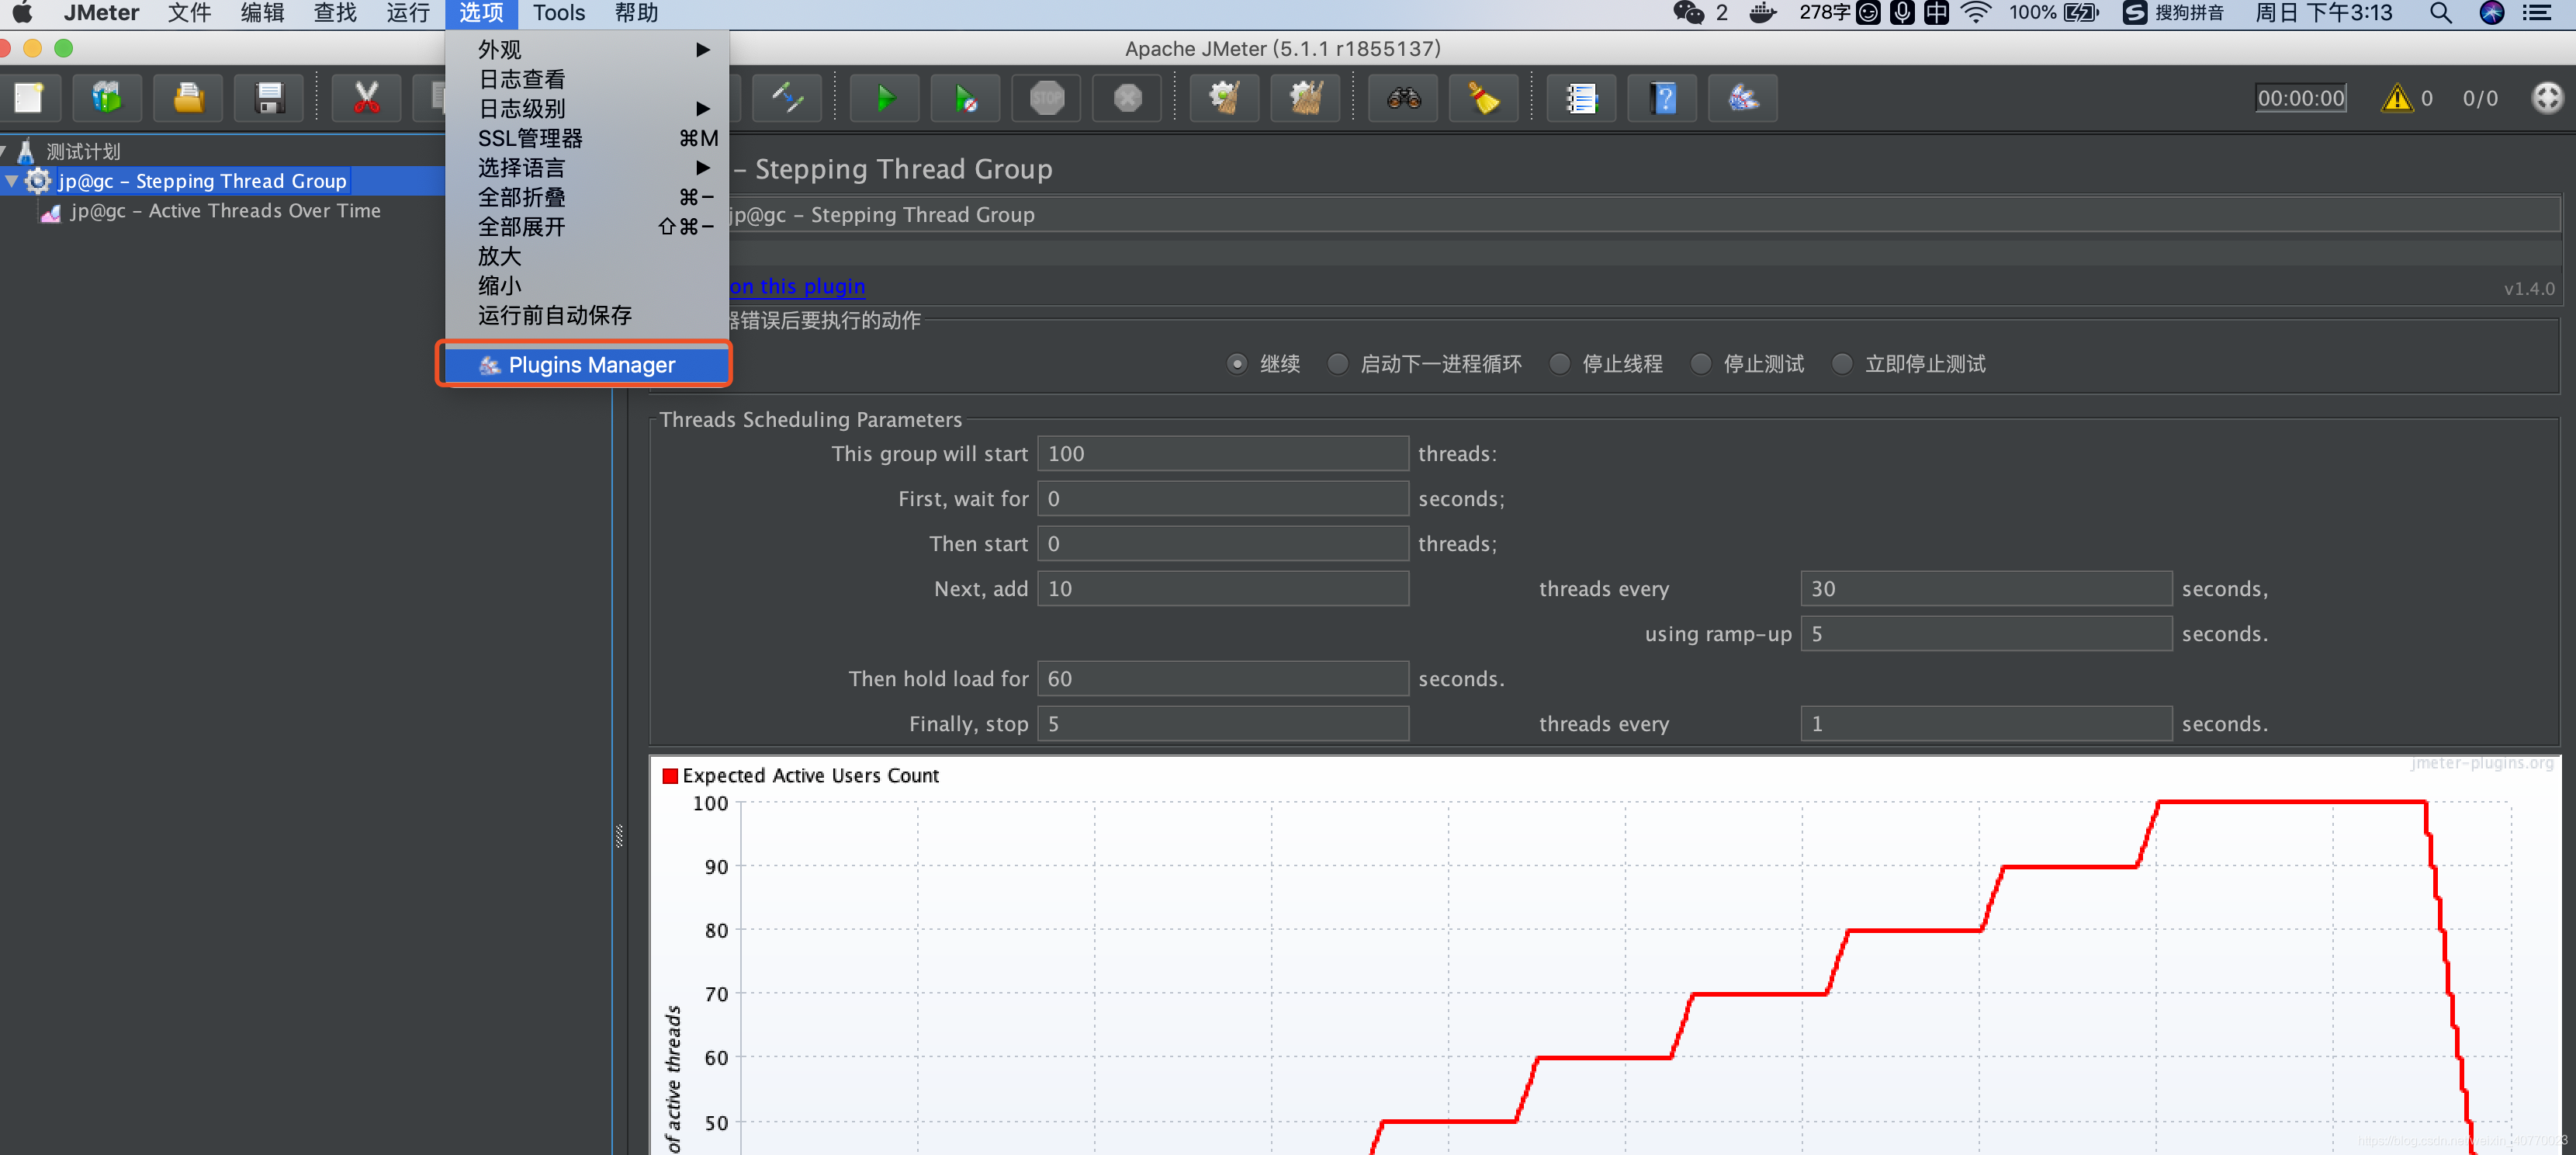The height and width of the screenshot is (1155, 2576).
Task: Collapse the 测试计划 tree node
Action: tap(3, 151)
